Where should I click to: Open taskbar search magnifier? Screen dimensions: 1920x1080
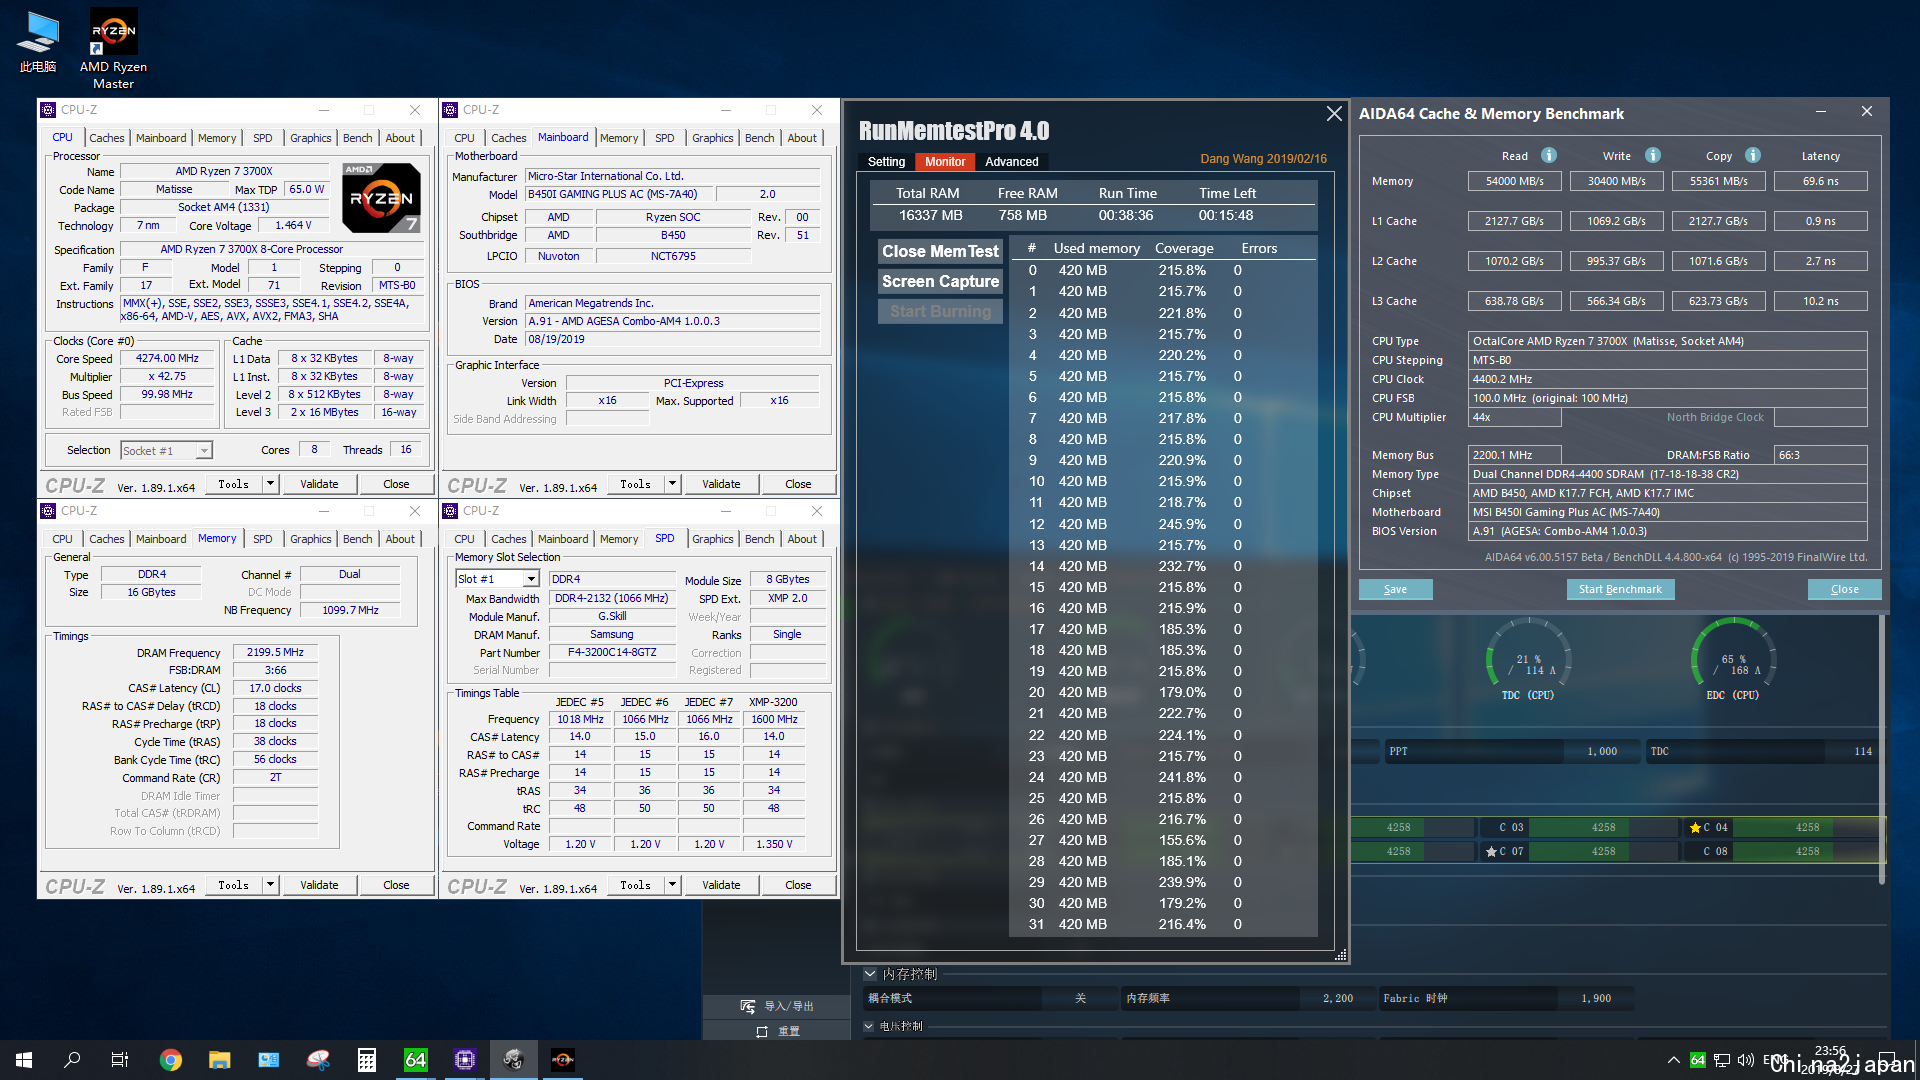click(x=72, y=1060)
